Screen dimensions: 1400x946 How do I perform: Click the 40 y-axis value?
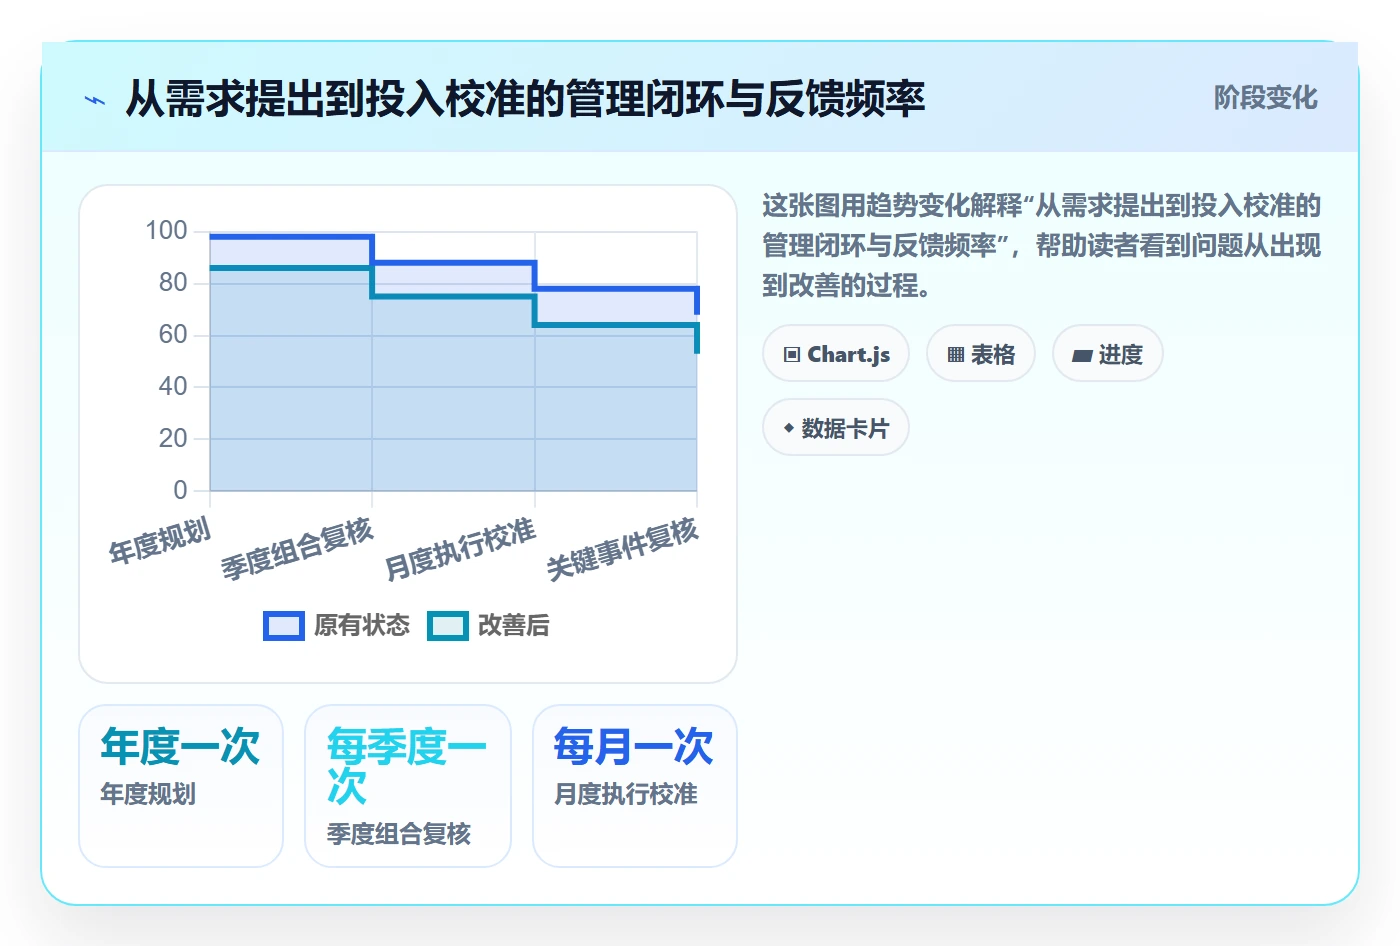173,387
